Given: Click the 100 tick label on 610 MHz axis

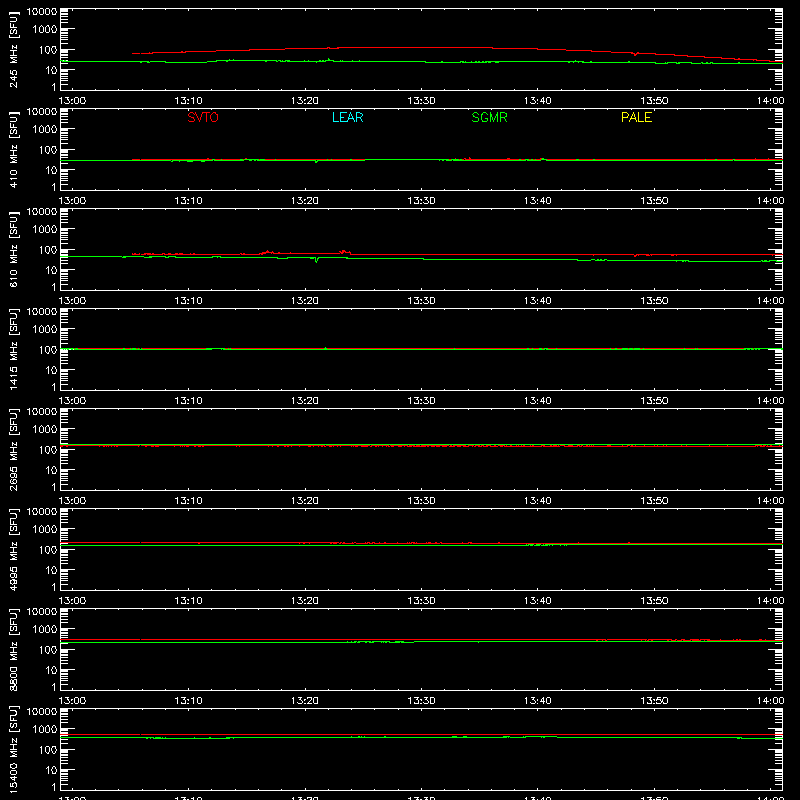Looking at the screenshot, I should coord(48,249).
